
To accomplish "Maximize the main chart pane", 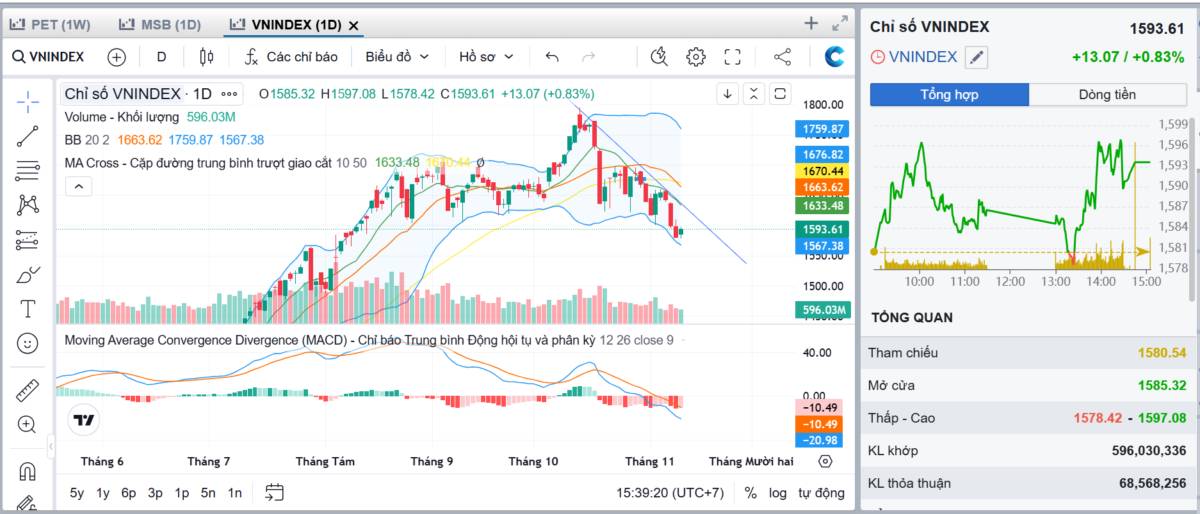I will [780, 94].
